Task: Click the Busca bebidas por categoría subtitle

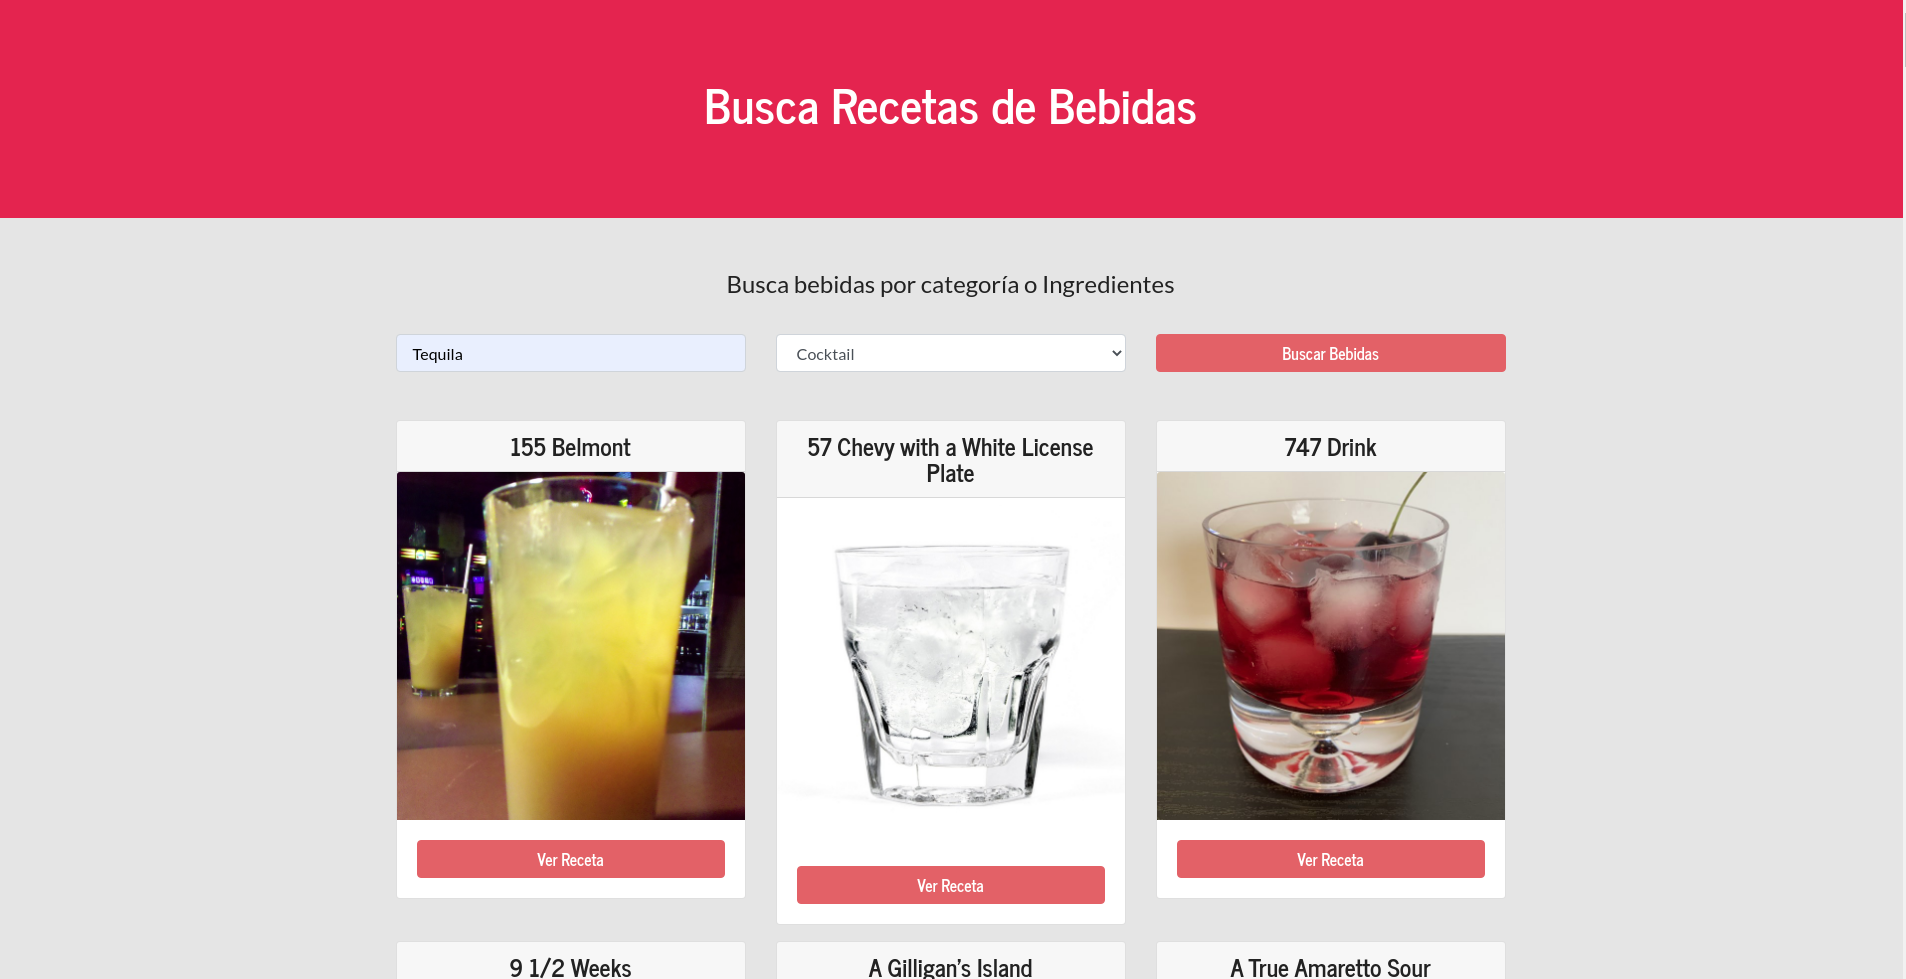Action: coord(950,285)
